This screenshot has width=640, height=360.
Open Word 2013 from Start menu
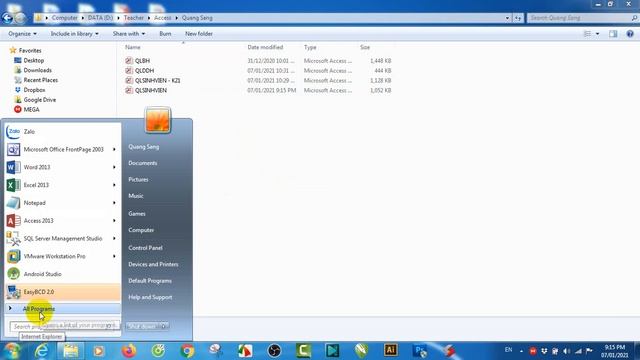pos(62,167)
